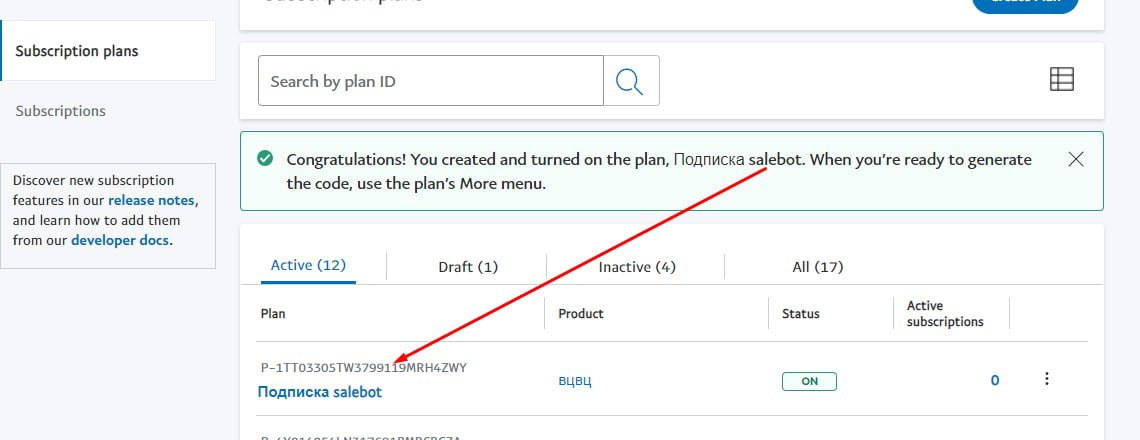Image resolution: width=1140 pixels, height=440 pixels.
Task: Open the Inactive (4) tab
Action: point(637,267)
